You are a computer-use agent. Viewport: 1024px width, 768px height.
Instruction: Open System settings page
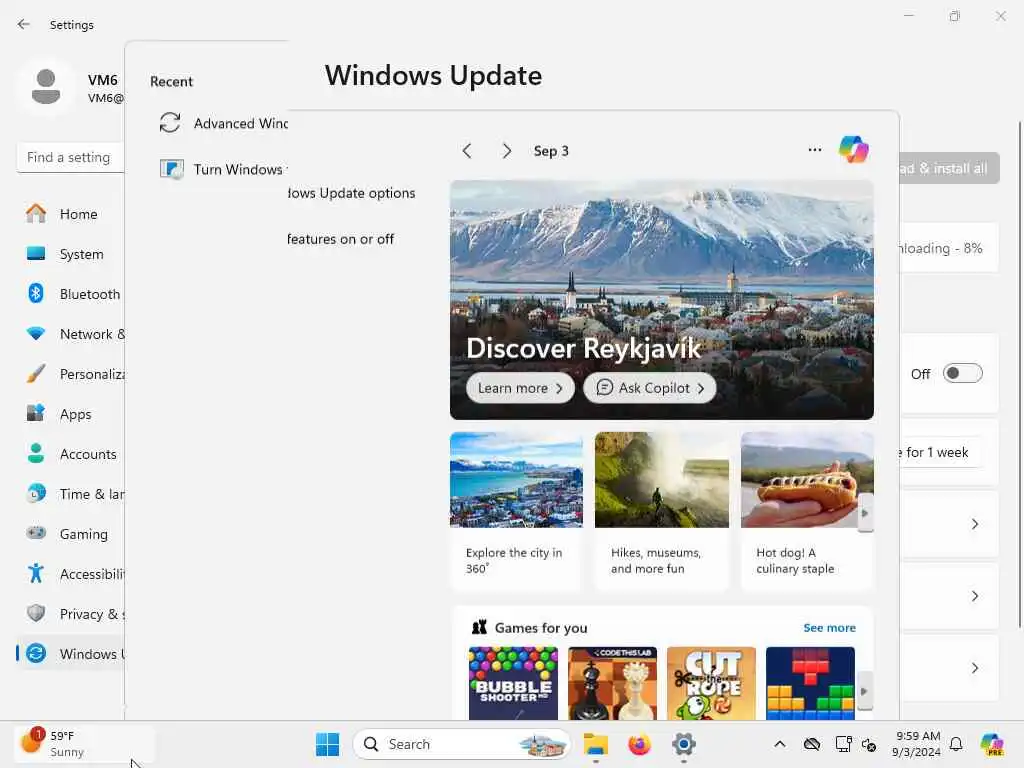(x=70, y=254)
